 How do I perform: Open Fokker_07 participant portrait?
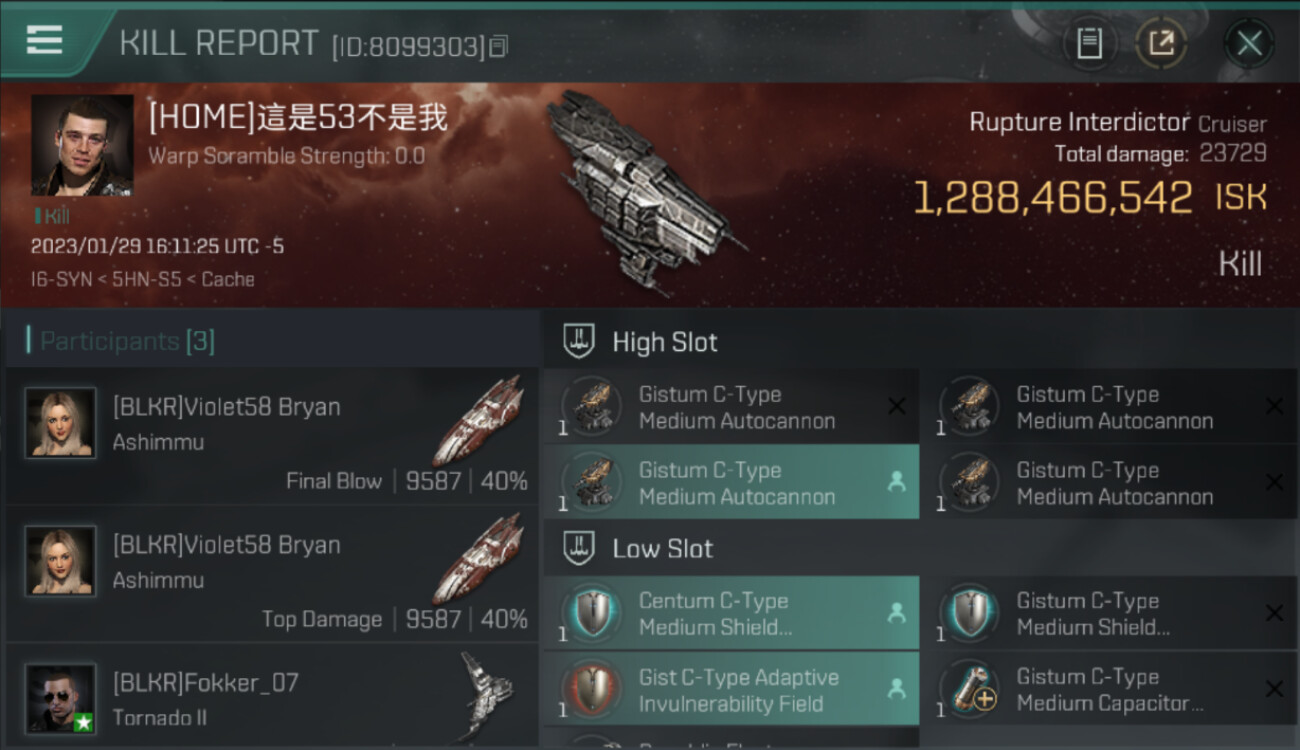coord(61,697)
